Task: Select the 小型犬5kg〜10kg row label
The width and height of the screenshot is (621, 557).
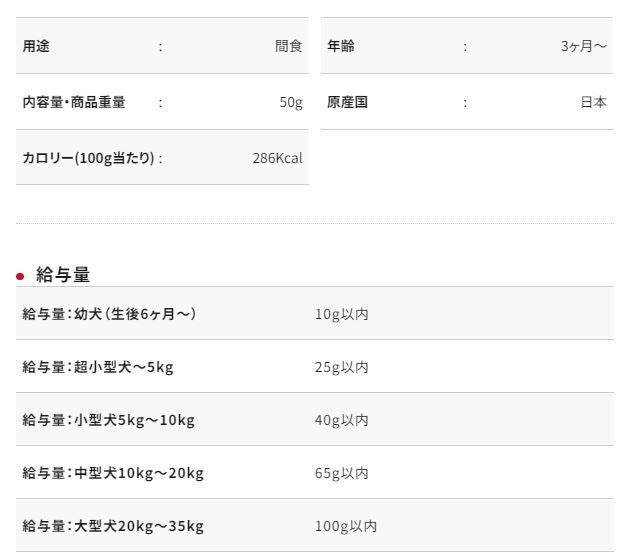Action: 109,420
